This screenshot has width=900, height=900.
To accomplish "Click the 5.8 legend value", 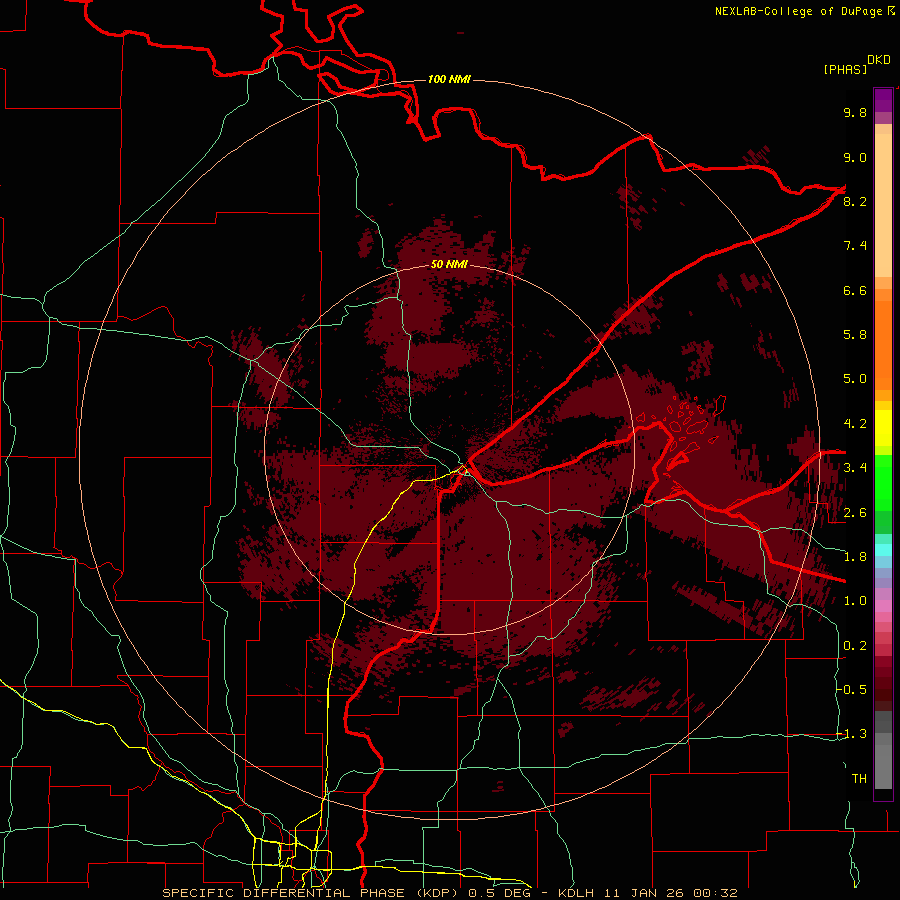I will (x=855, y=335).
